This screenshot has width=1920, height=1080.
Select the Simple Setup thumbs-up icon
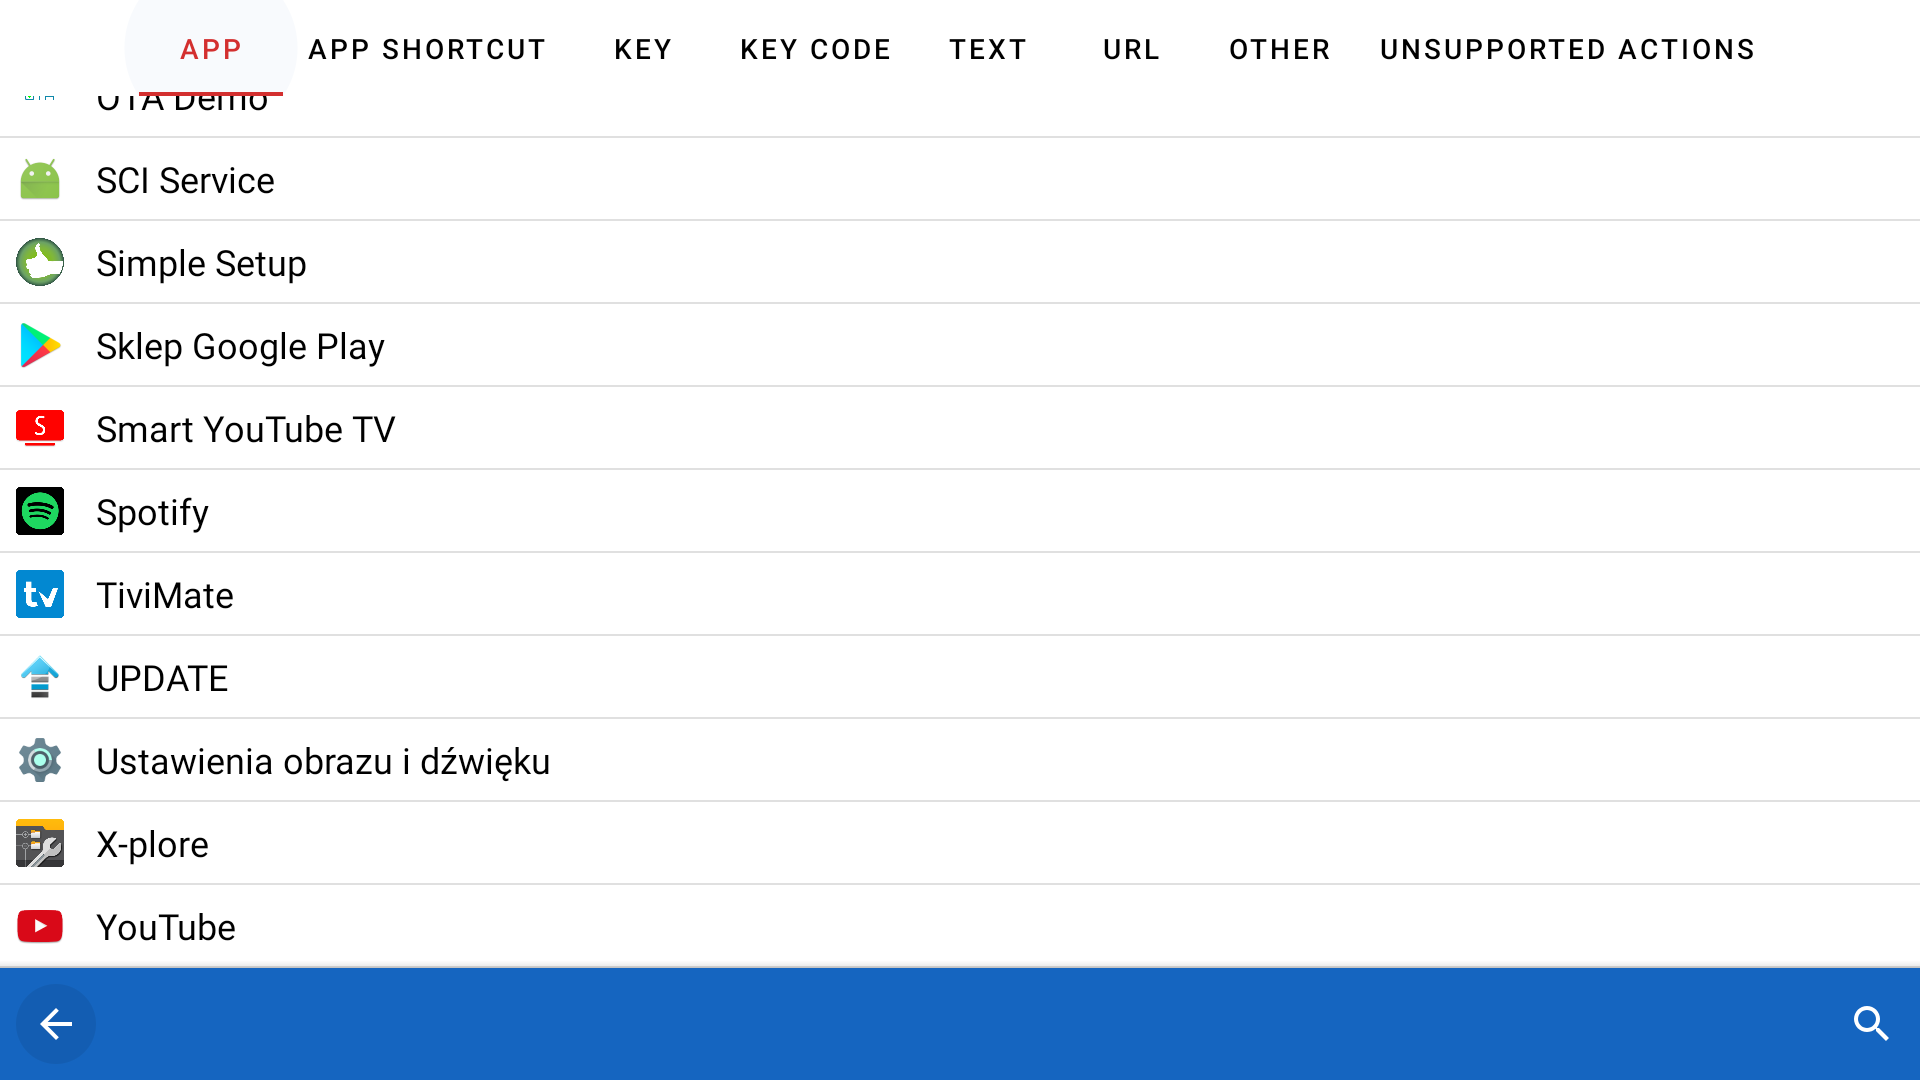coord(40,262)
